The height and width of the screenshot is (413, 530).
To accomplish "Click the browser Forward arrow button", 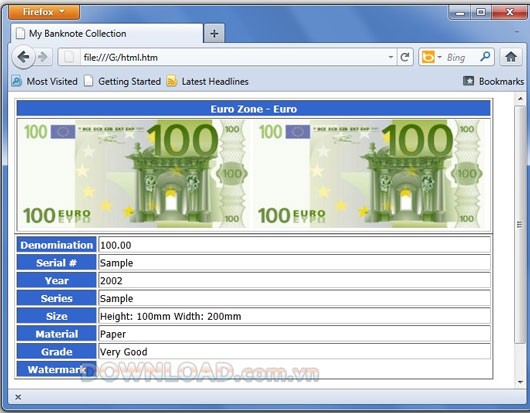I will pos(43,57).
